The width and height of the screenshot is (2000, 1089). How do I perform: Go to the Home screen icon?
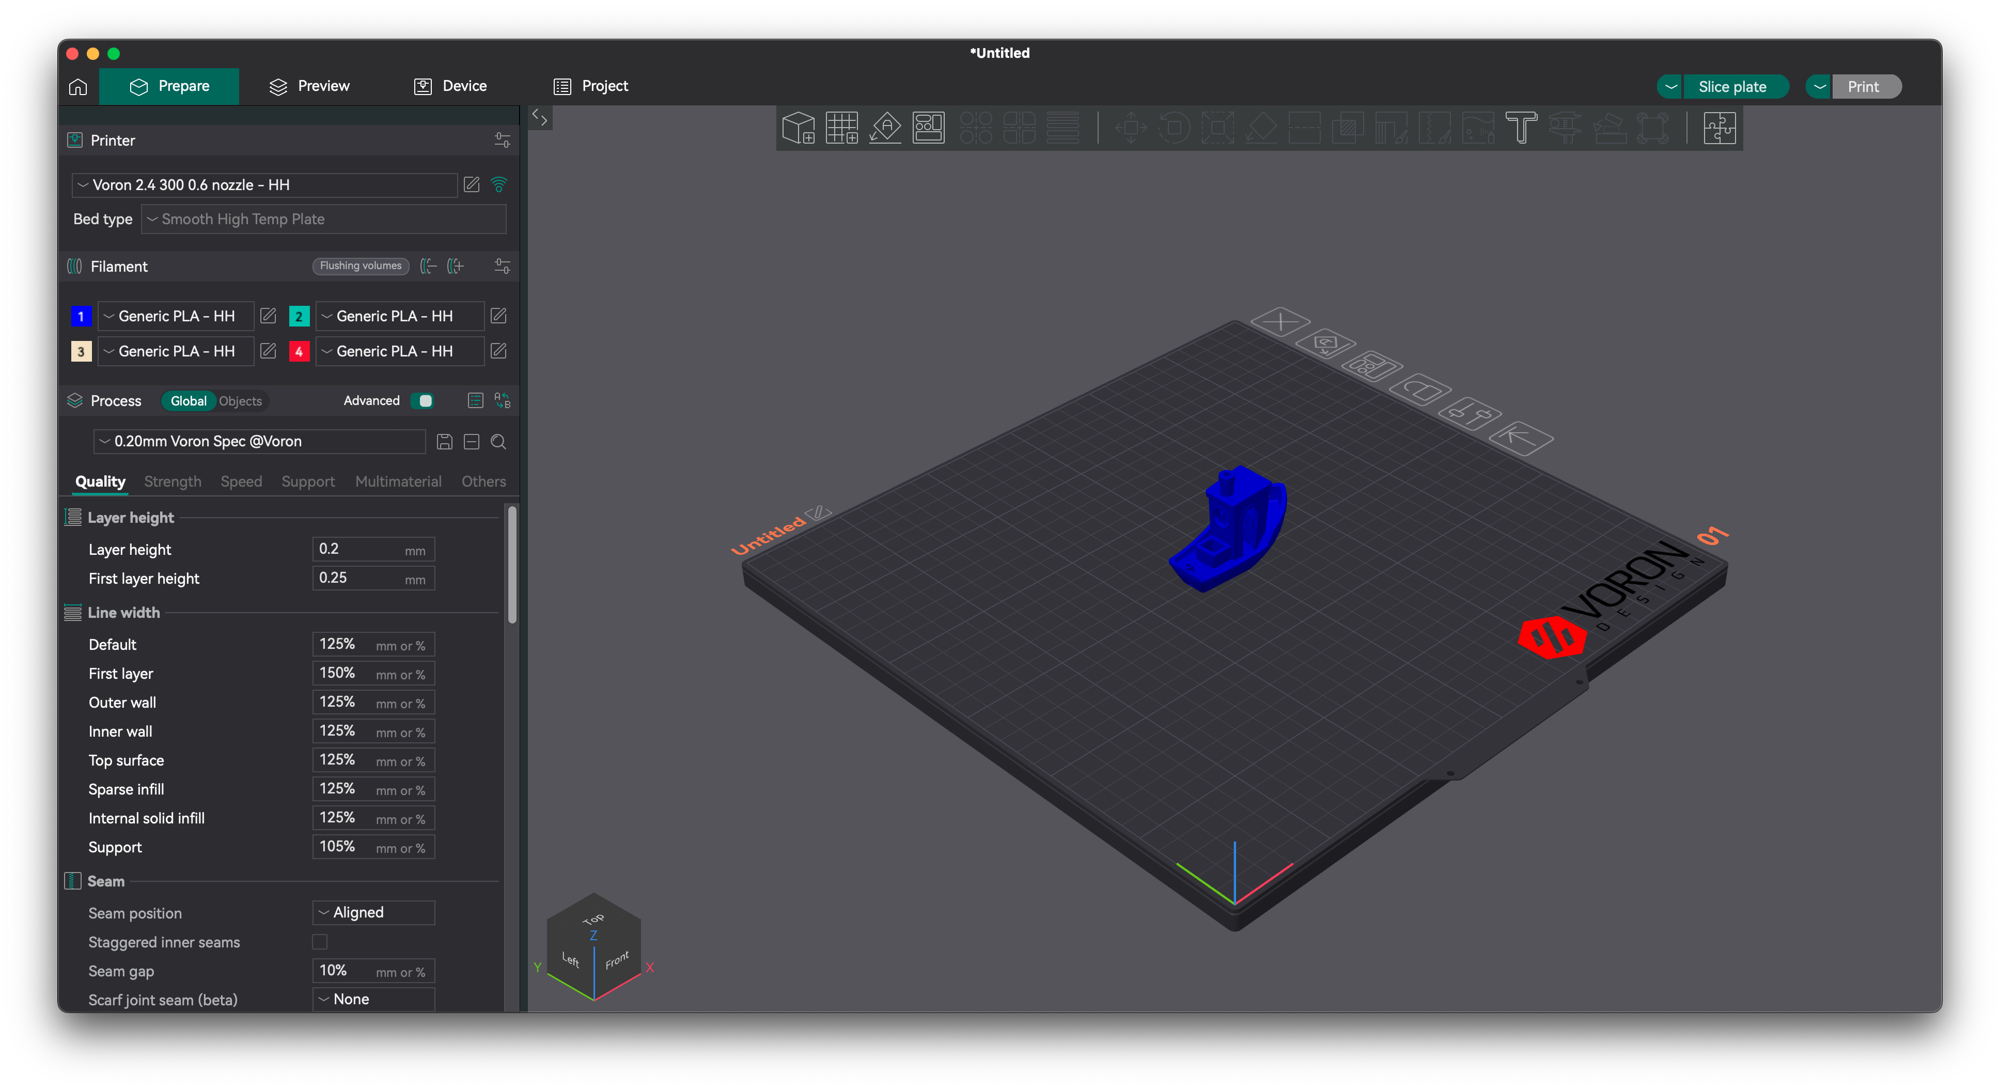click(78, 87)
